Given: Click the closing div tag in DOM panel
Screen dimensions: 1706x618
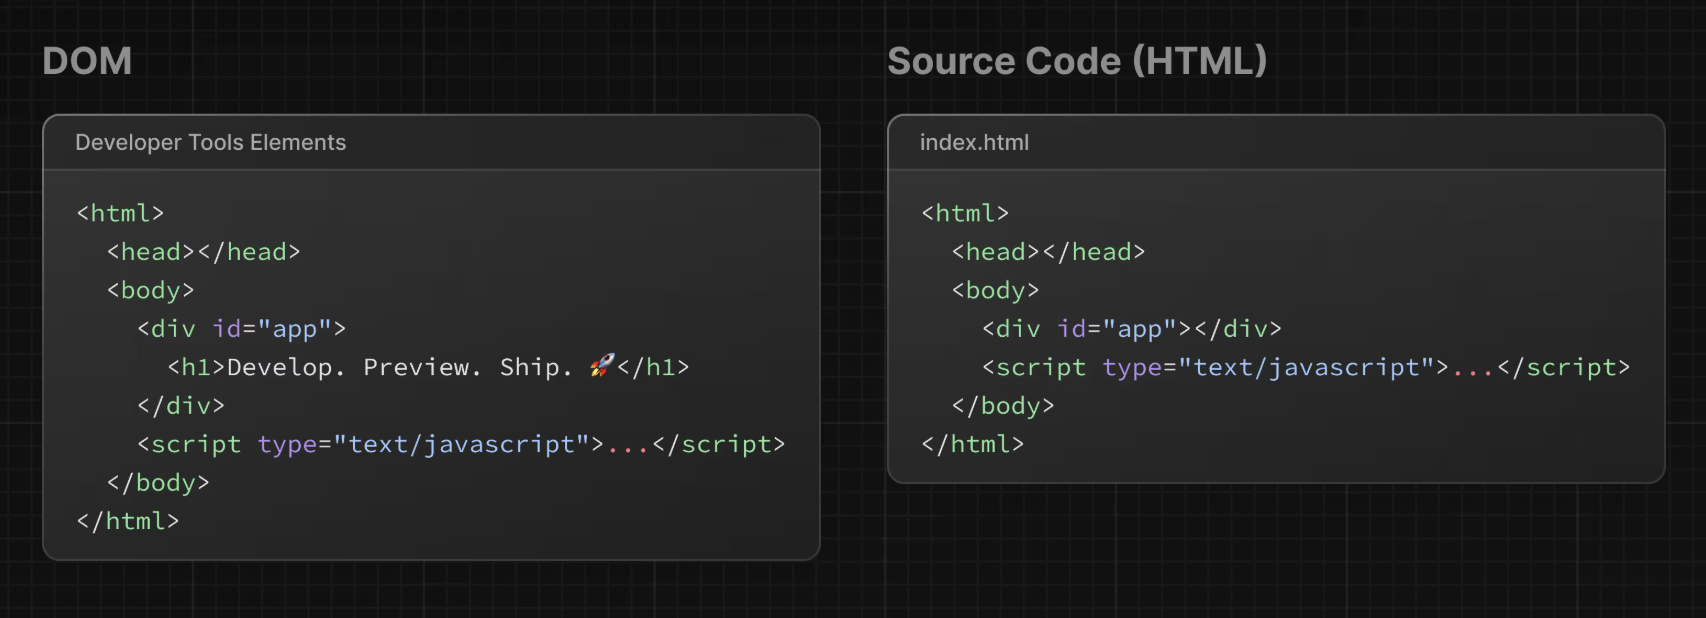Looking at the screenshot, I should coord(181,405).
